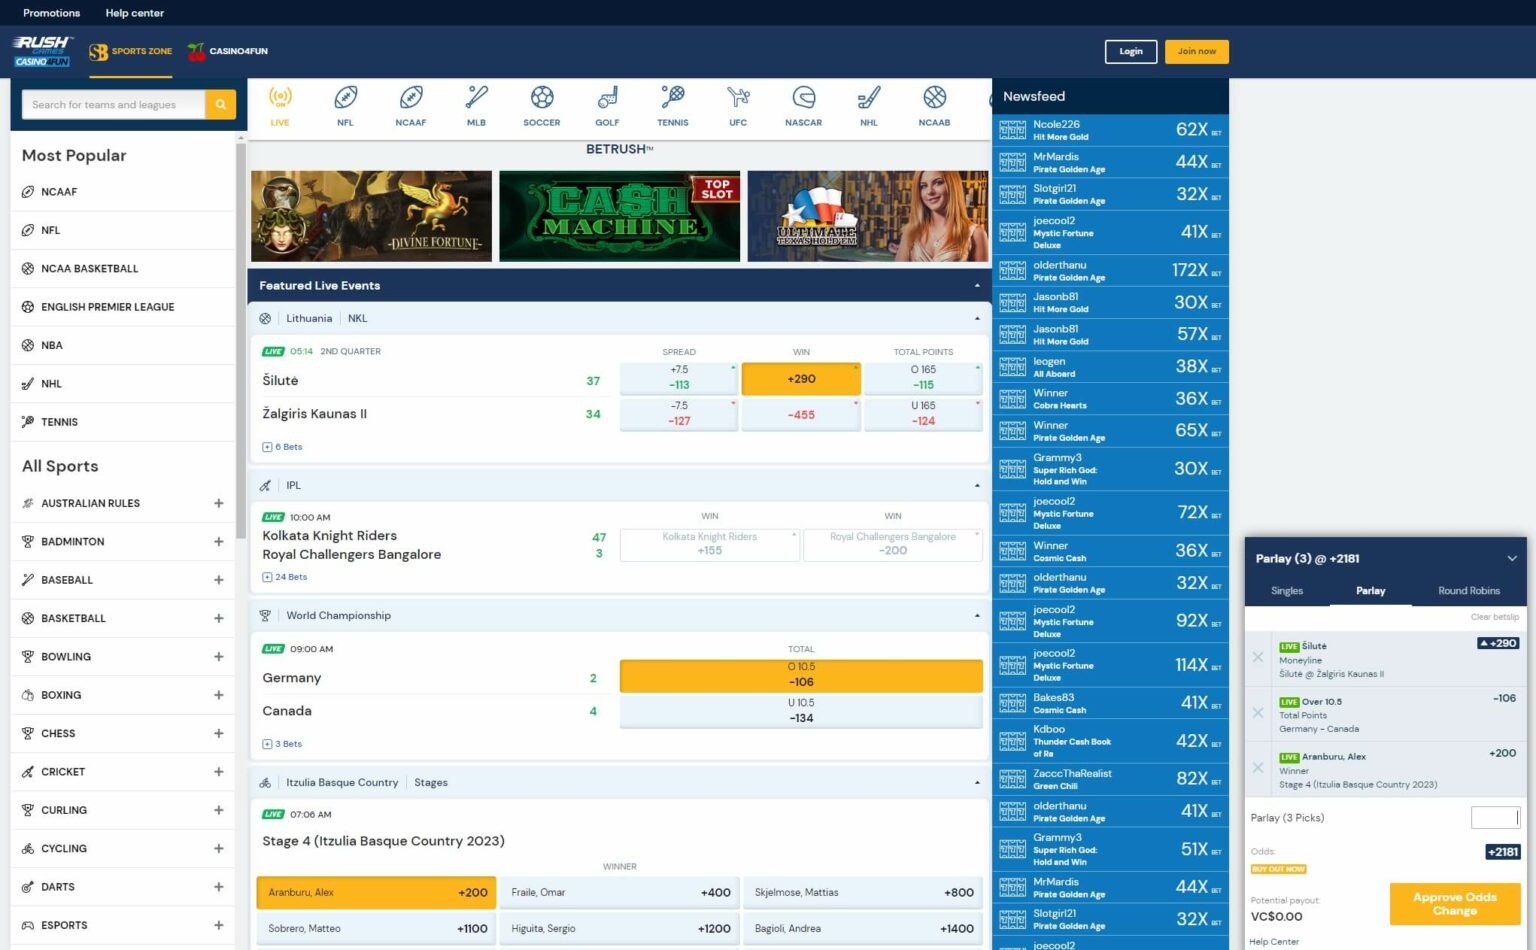Expand Badminton sport

[218, 541]
